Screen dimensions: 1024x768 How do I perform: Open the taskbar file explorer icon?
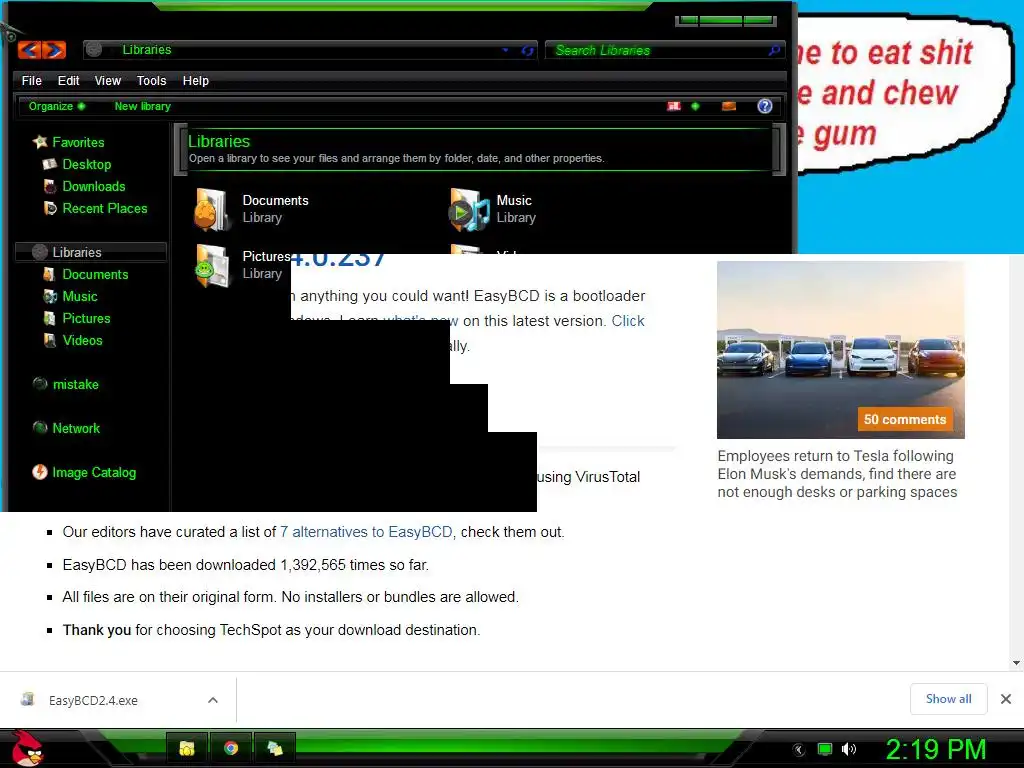tap(187, 748)
